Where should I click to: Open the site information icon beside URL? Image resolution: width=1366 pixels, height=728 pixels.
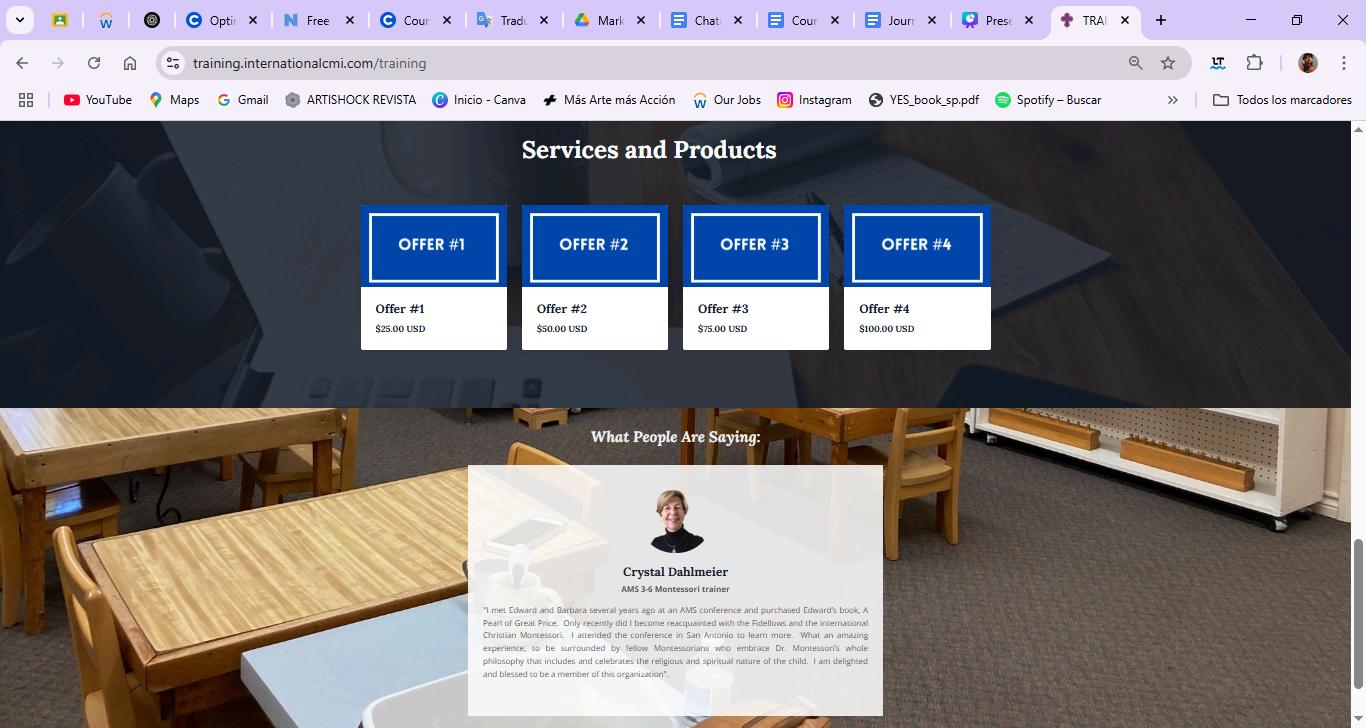tap(173, 63)
